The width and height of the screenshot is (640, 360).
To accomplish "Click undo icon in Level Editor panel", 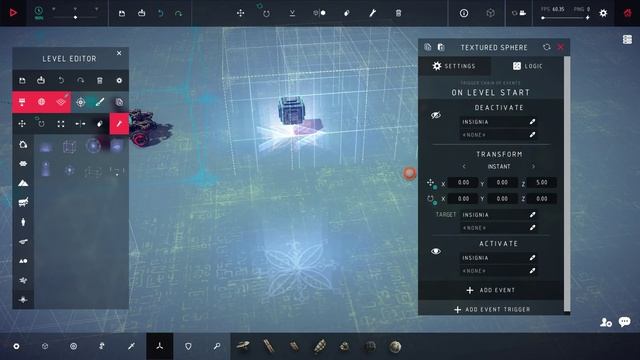I will pyautogui.click(x=61, y=80).
